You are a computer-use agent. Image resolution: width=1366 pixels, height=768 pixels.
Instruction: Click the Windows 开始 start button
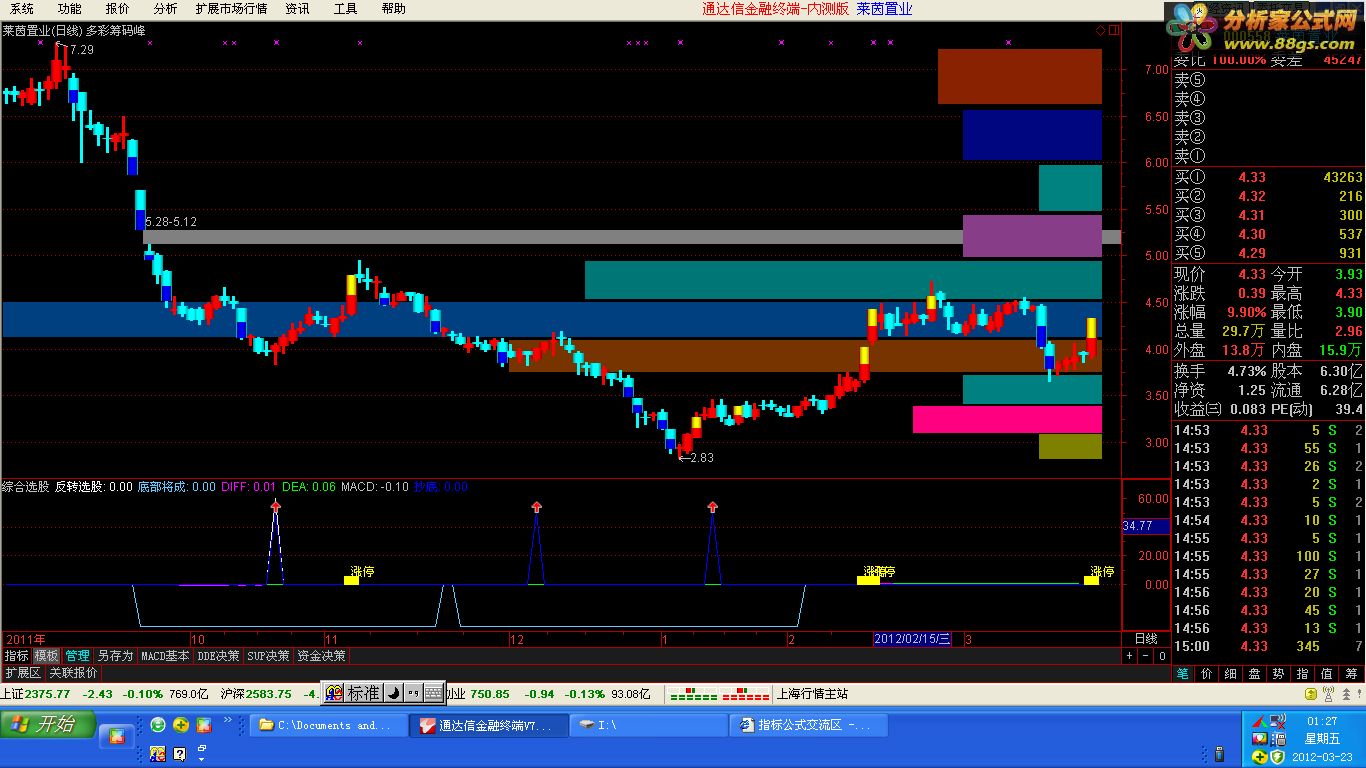coord(48,725)
